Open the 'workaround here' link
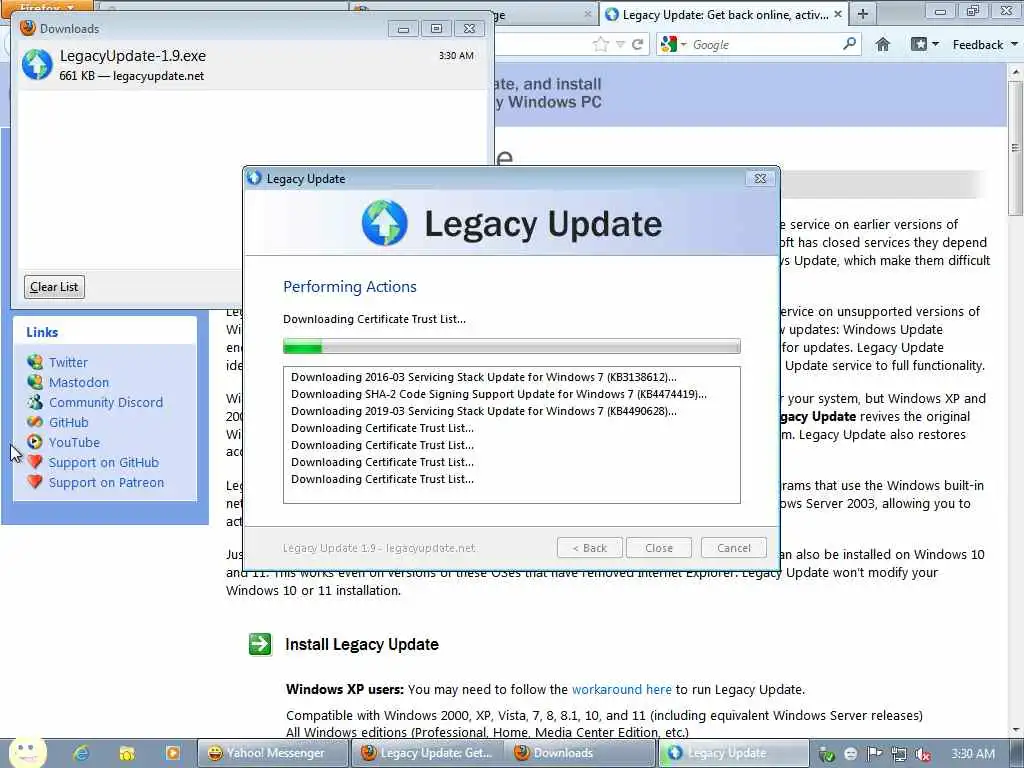1024x768 pixels. 622,689
